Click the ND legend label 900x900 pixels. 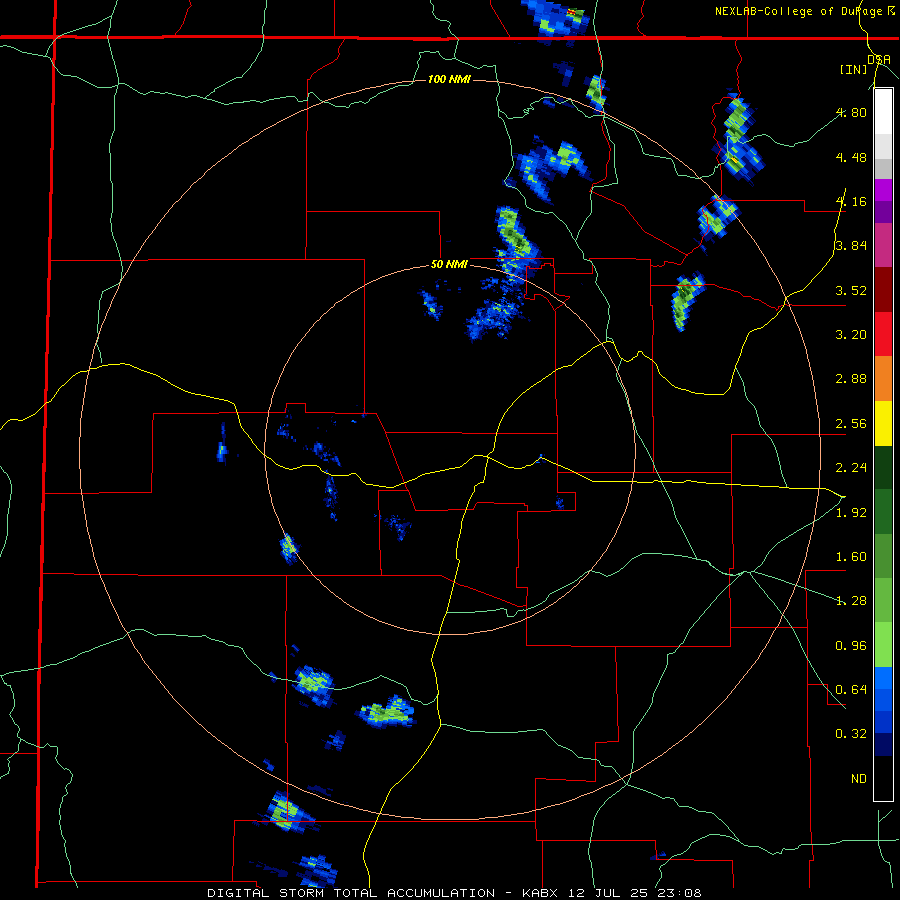[x=859, y=779]
